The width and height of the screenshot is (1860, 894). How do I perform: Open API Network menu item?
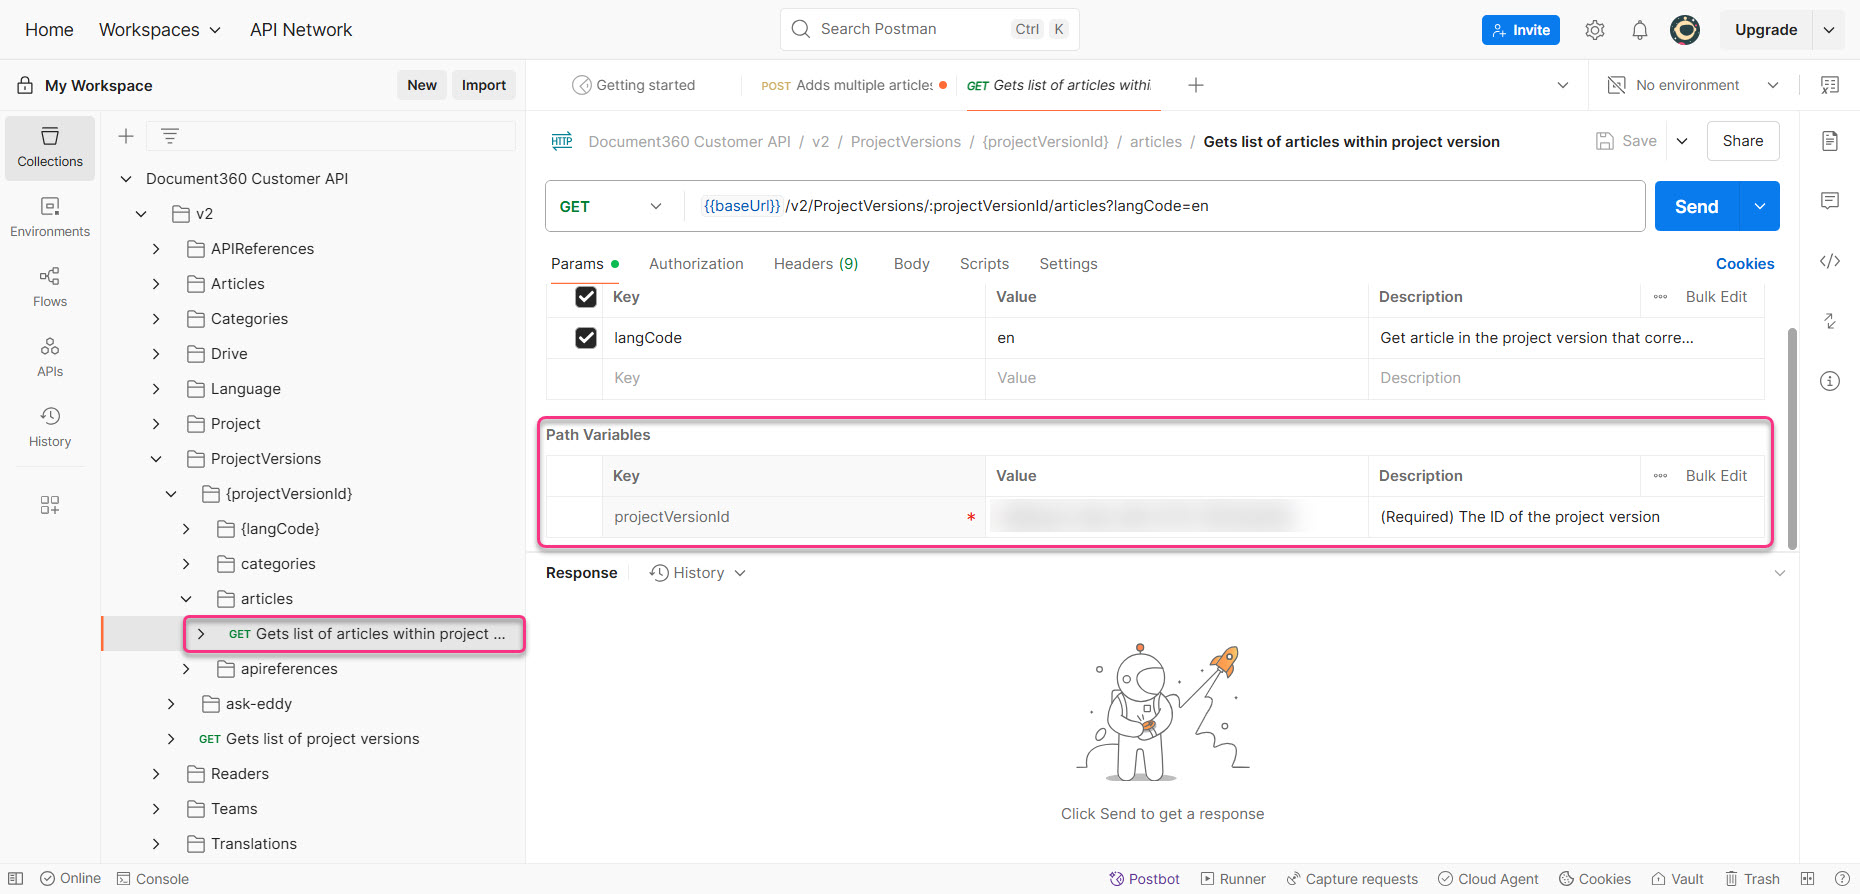coord(301,30)
